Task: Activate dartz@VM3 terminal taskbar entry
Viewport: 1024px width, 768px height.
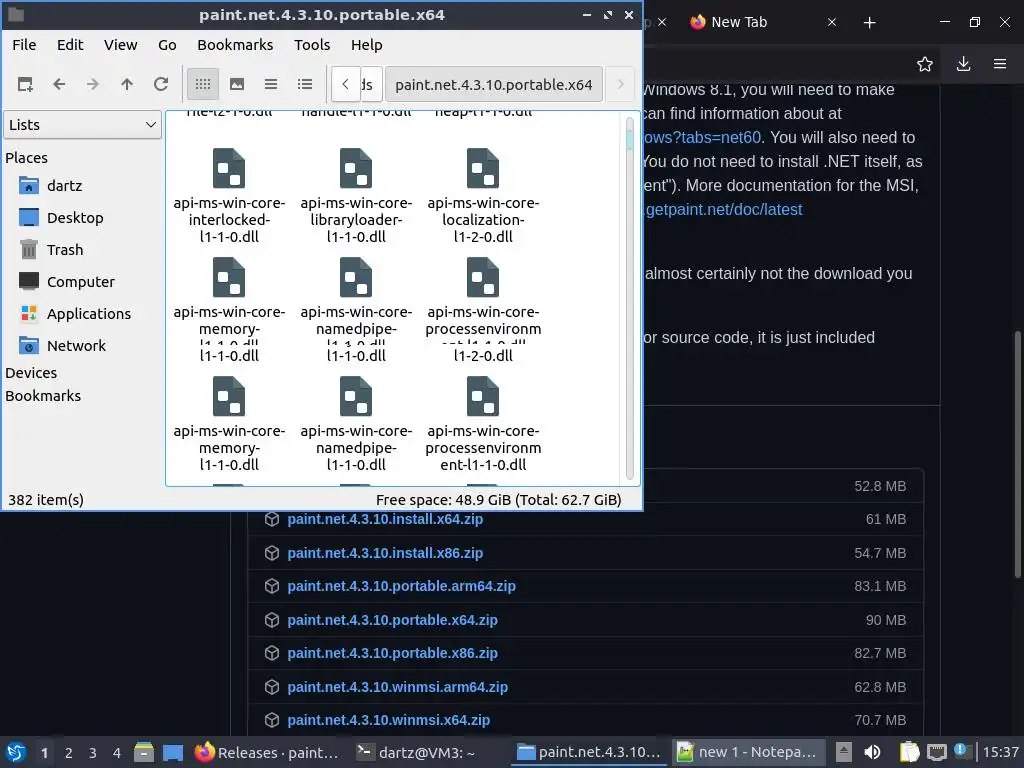Action: [416, 752]
